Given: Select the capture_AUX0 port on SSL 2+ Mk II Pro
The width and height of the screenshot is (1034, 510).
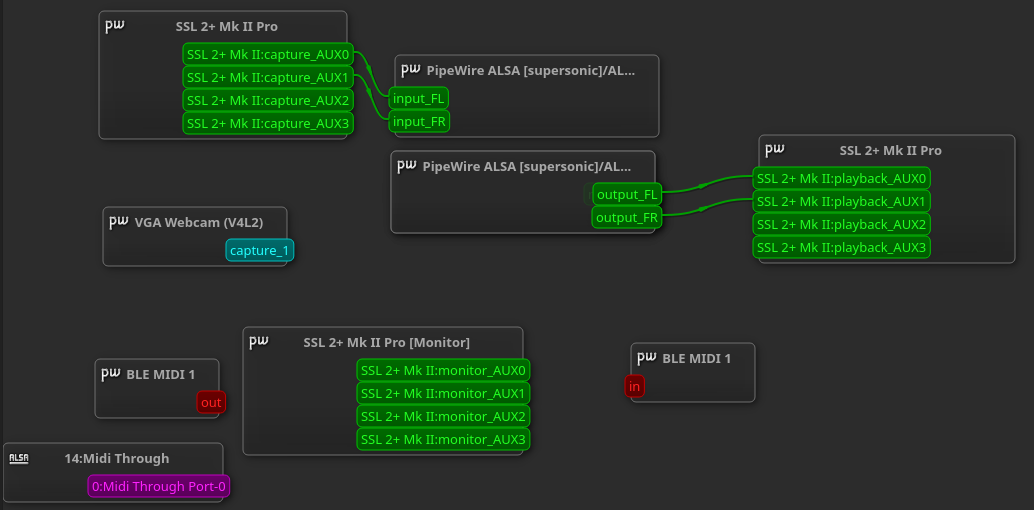Looking at the screenshot, I should point(268,54).
